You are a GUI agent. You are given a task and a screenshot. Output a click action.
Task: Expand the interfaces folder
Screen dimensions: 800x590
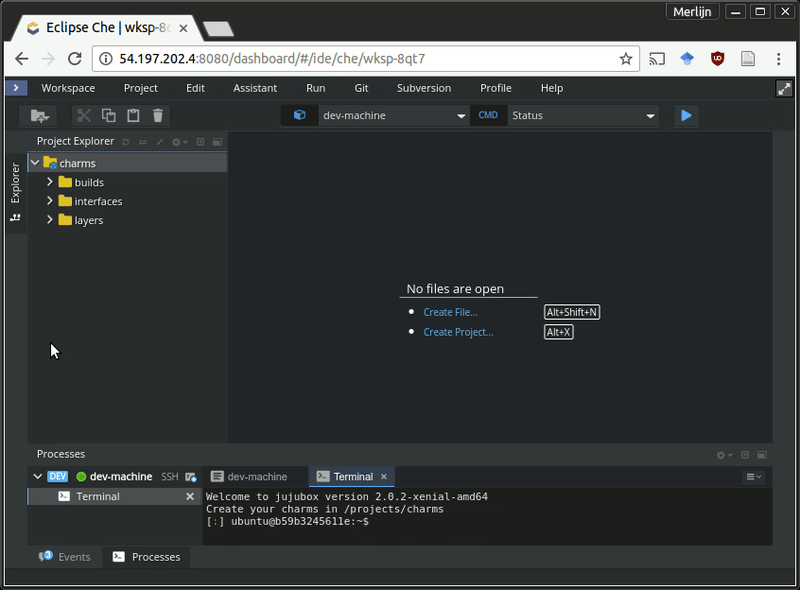(49, 201)
